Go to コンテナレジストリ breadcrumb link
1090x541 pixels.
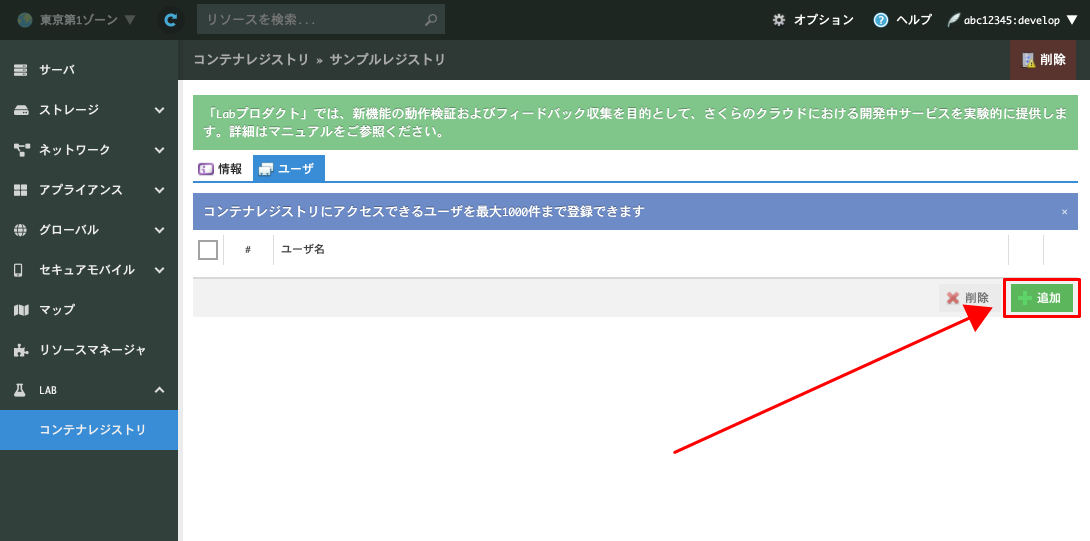point(251,60)
